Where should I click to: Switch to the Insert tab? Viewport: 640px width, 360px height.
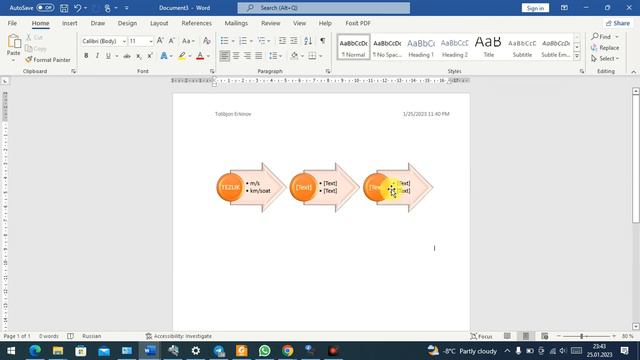point(69,23)
